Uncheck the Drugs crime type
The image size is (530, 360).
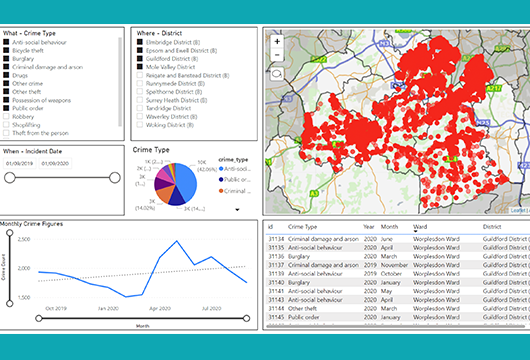(x=6, y=75)
